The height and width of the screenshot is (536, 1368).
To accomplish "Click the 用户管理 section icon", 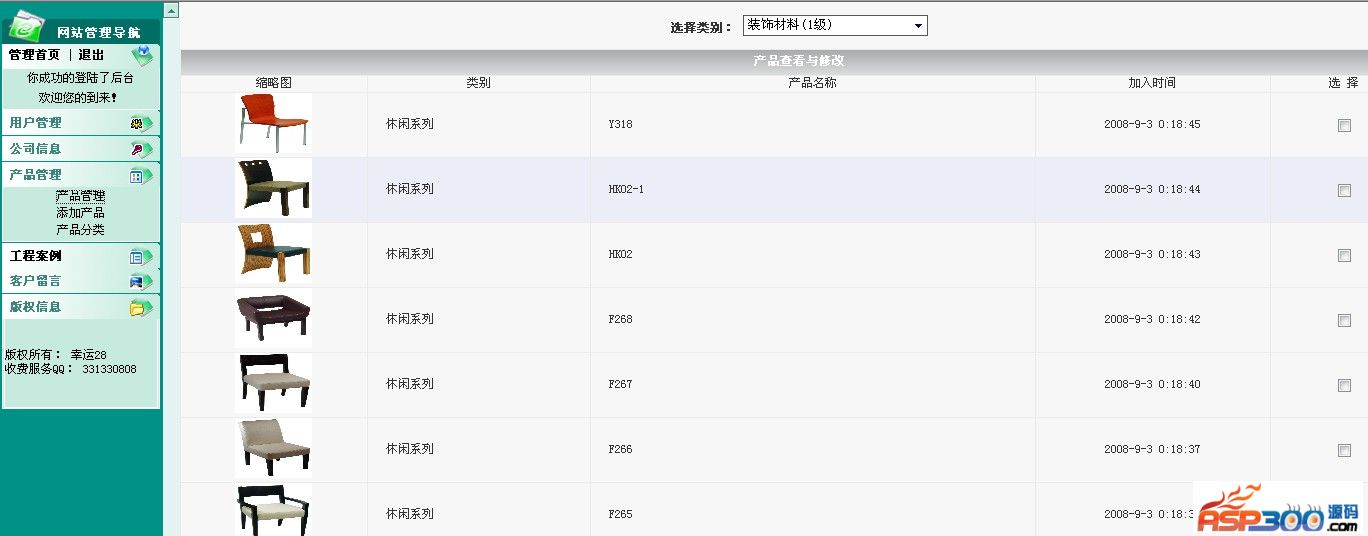I will 141,123.
